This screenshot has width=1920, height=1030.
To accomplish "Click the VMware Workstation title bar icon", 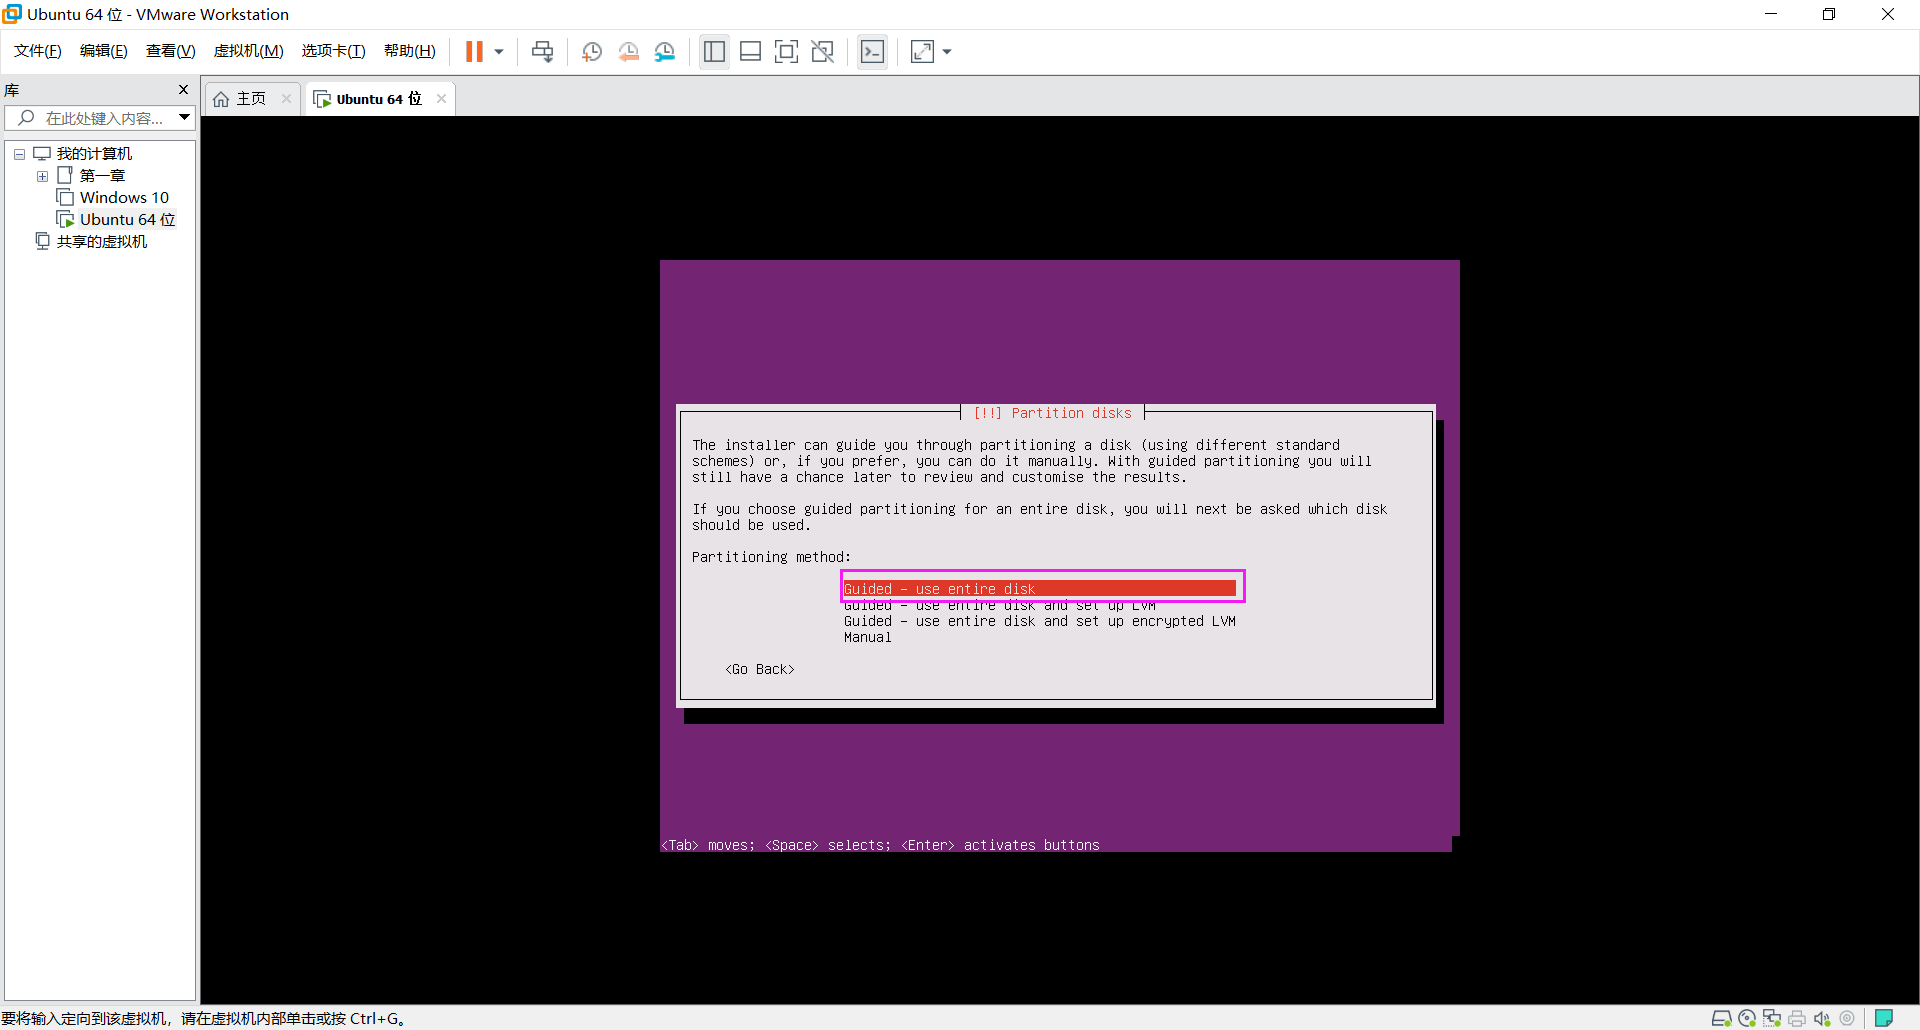I will point(12,14).
